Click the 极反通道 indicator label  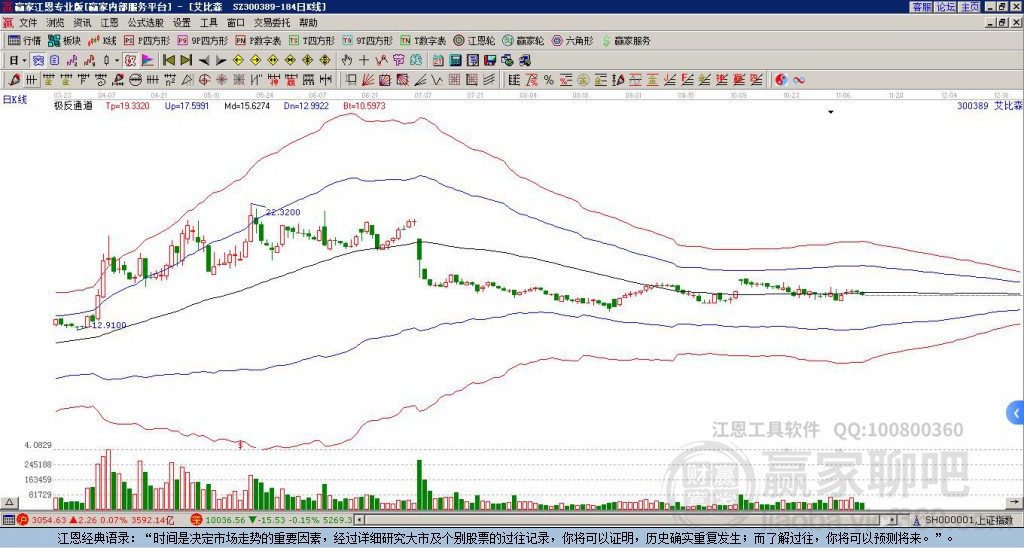pos(73,105)
